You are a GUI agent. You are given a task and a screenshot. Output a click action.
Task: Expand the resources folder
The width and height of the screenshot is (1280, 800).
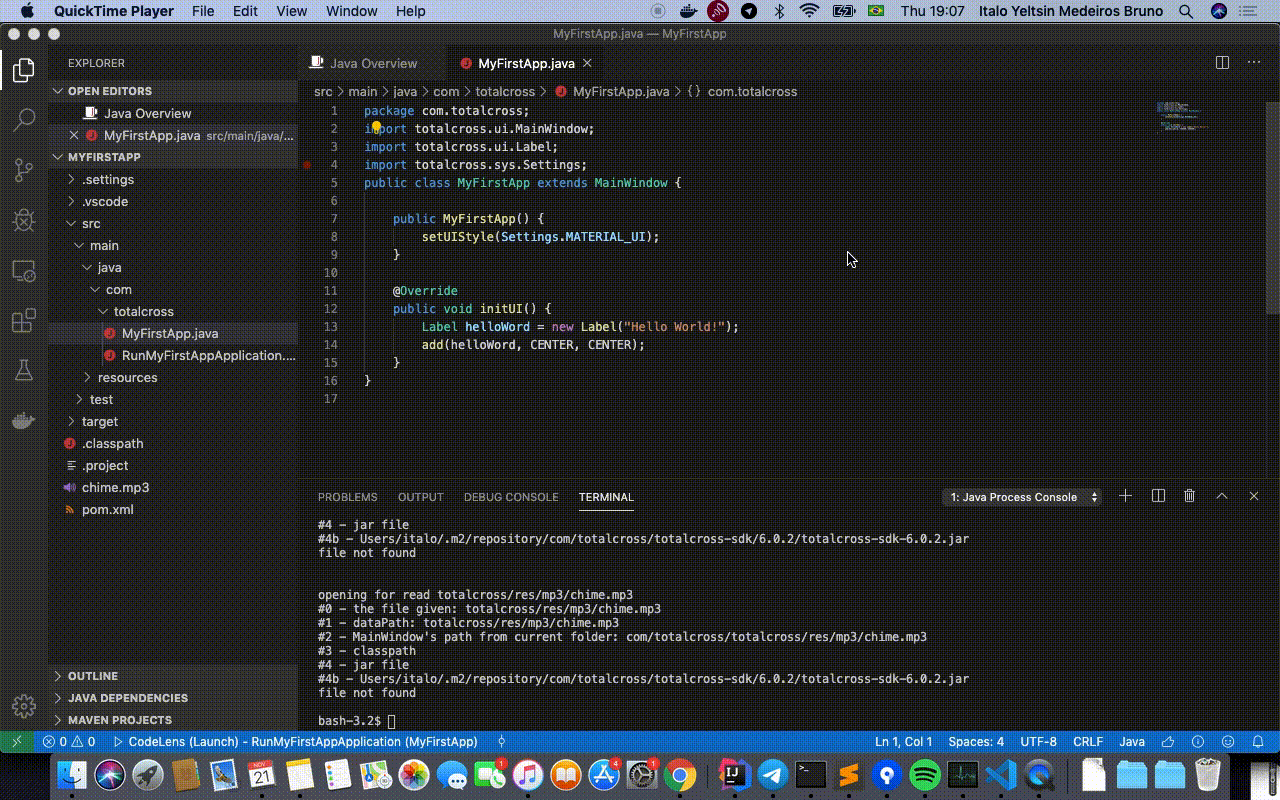[x=174, y=377]
